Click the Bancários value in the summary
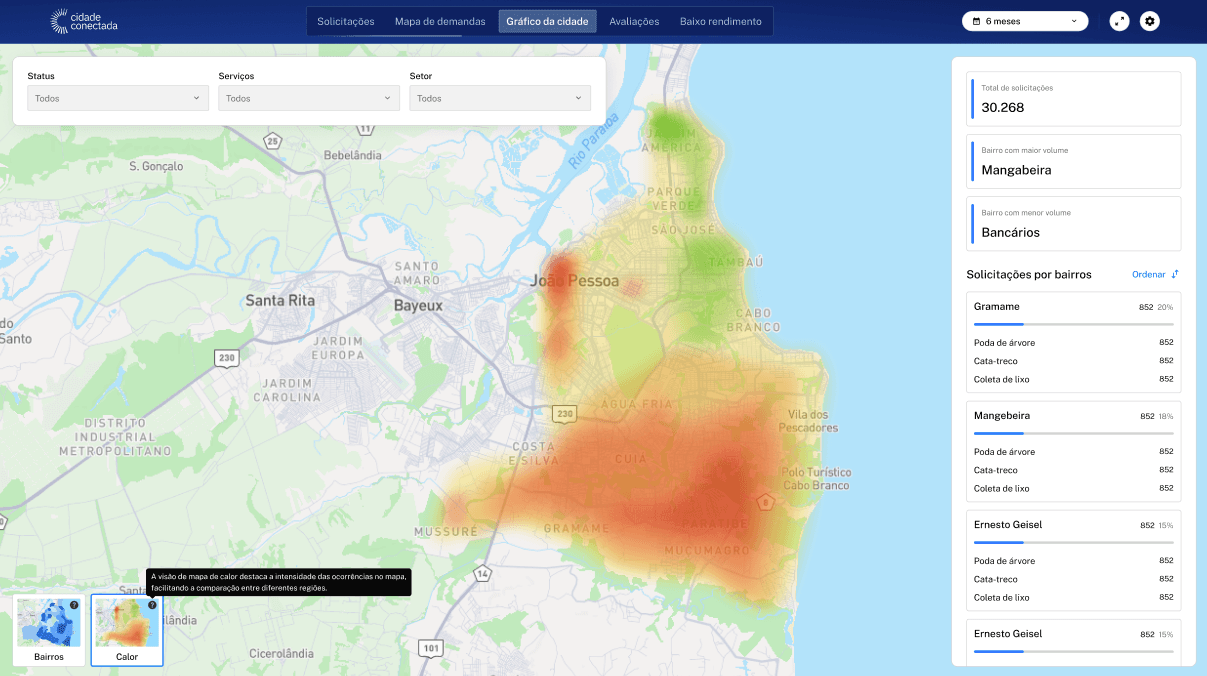The height and width of the screenshot is (676, 1207). (x=1011, y=232)
